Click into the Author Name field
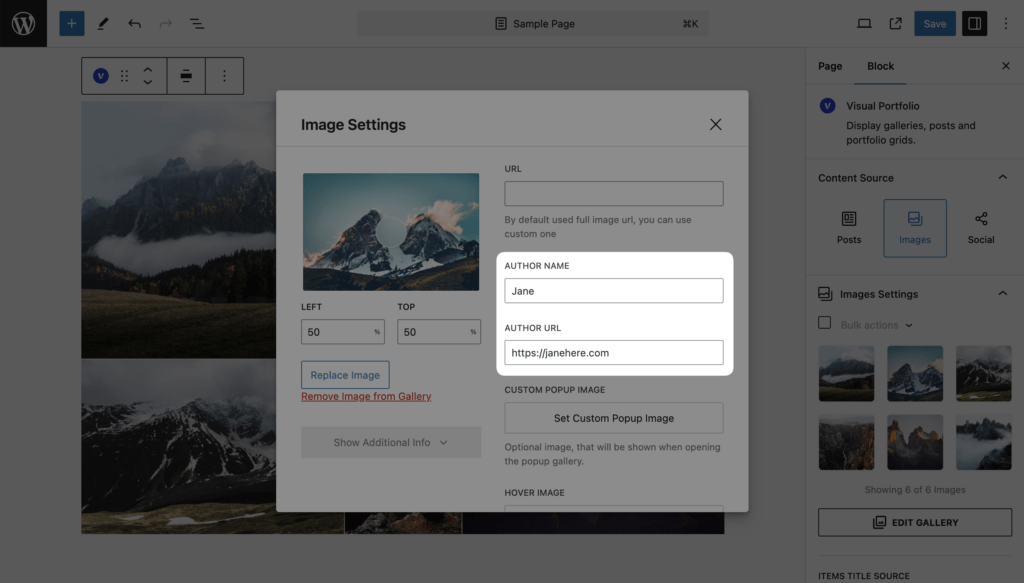The width and height of the screenshot is (1024, 583). point(613,291)
